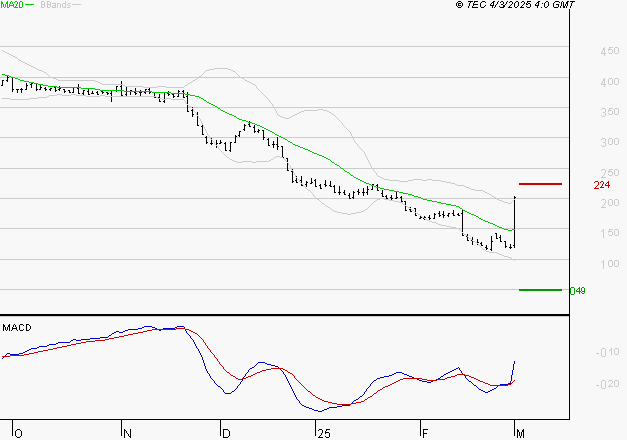Click the -010 MACD axis label
The width and height of the screenshot is (627, 440).
coord(607,352)
